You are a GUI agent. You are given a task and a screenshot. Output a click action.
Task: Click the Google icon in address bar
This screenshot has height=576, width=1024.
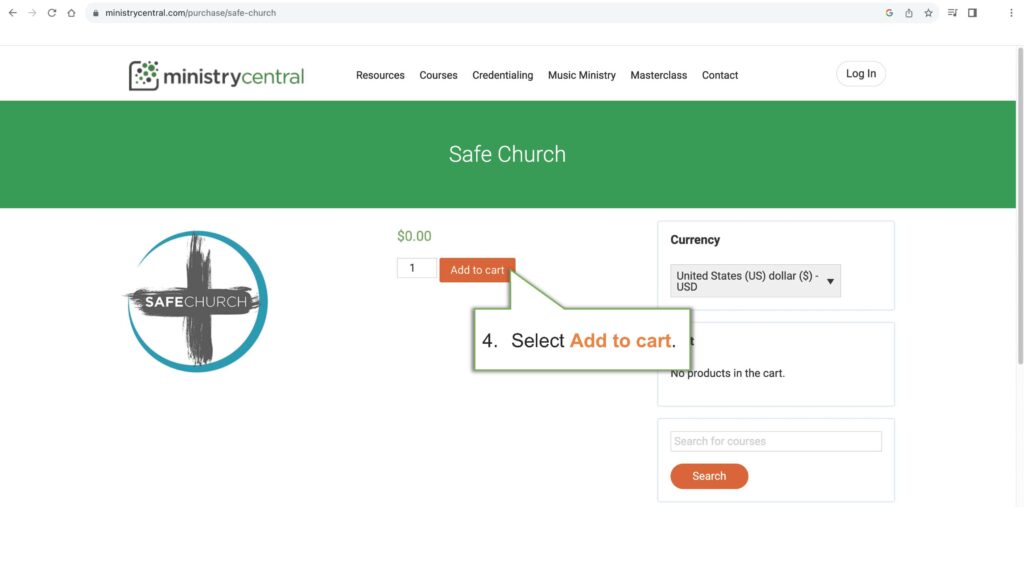click(889, 13)
